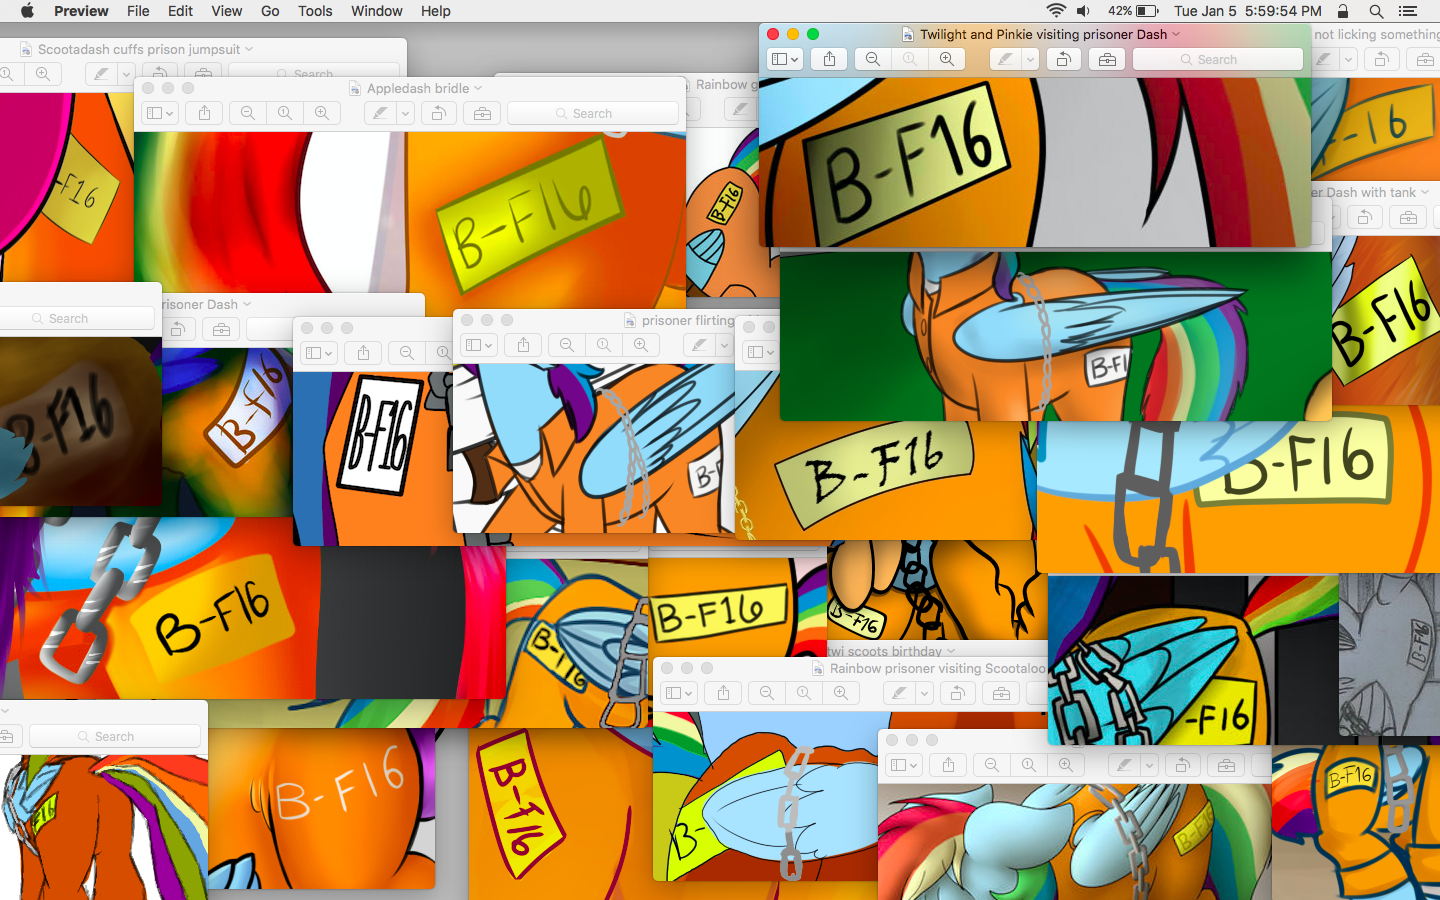This screenshot has height=900, width=1440.
Task: Open the View menu
Action: pyautogui.click(x=227, y=11)
